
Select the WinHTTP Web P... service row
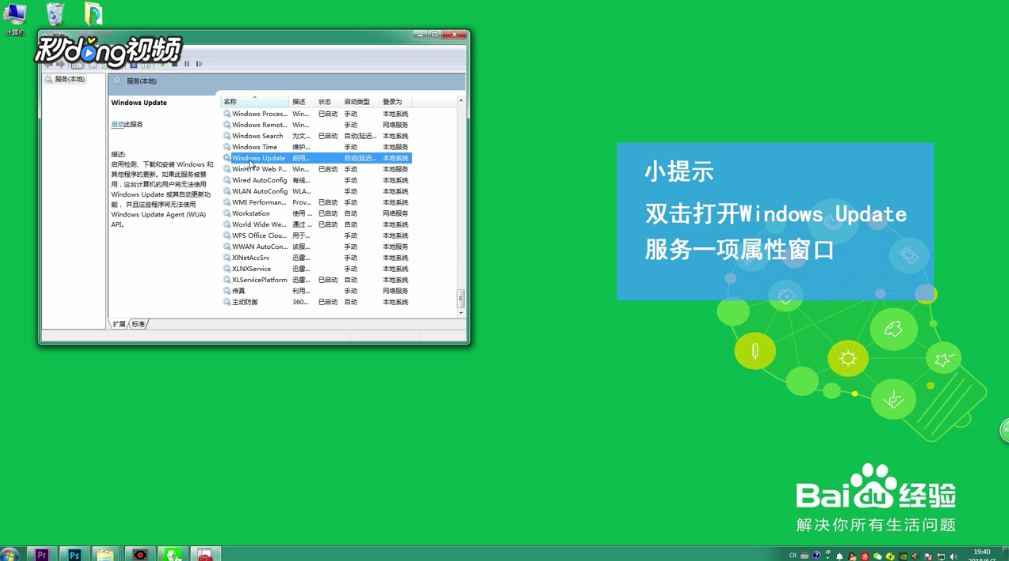point(316,169)
